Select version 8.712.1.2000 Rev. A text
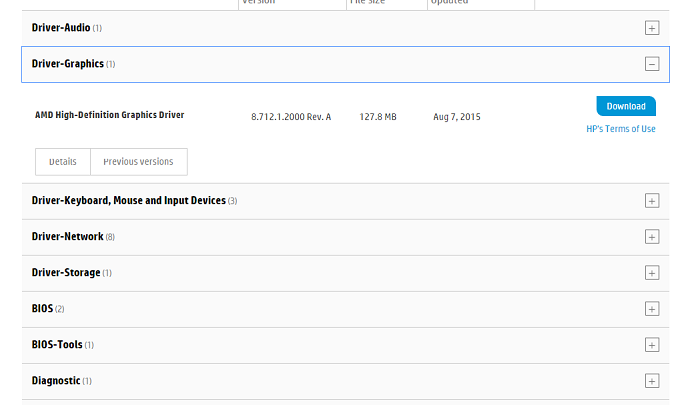The height and width of the screenshot is (405, 700). coord(291,117)
